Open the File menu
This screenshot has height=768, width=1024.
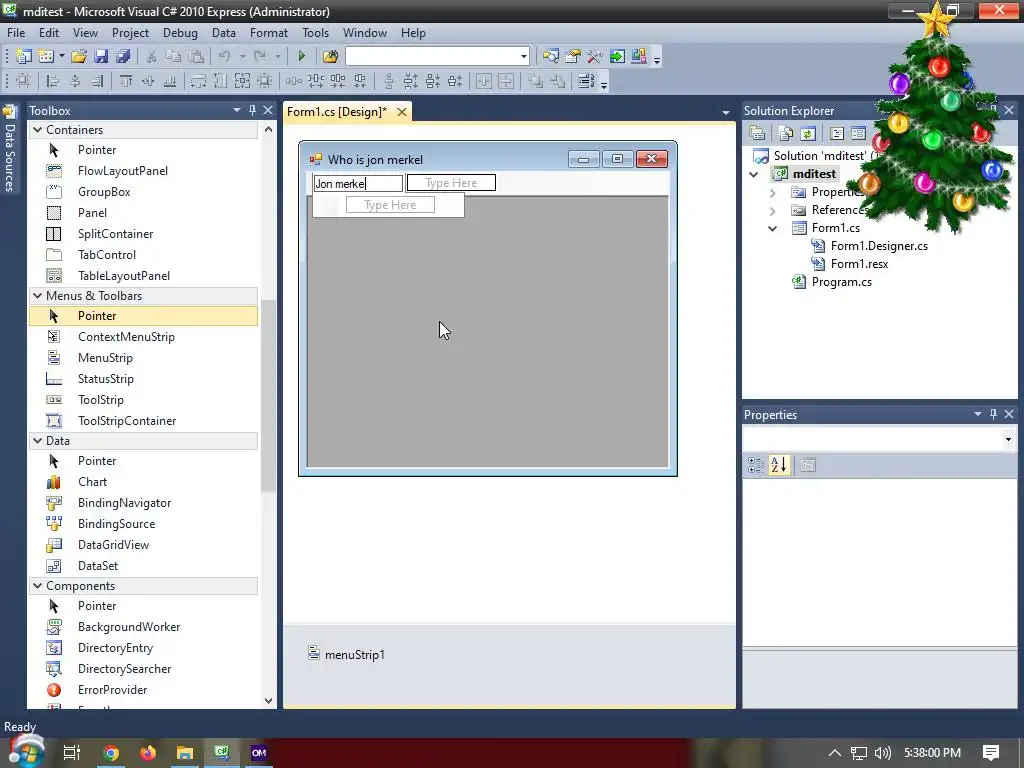(16, 33)
